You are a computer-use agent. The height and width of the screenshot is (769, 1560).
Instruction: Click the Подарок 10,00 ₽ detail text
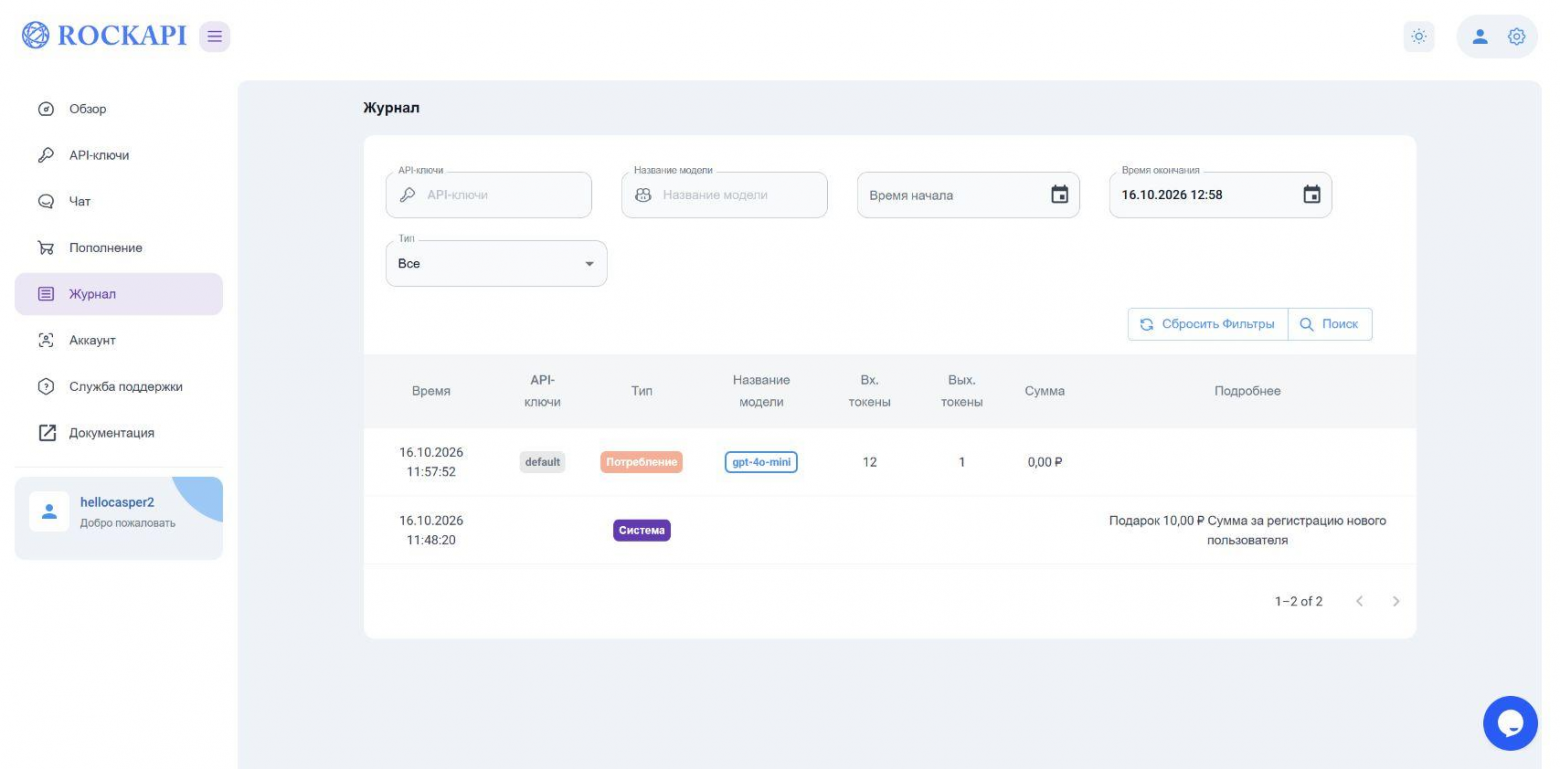[1247, 530]
